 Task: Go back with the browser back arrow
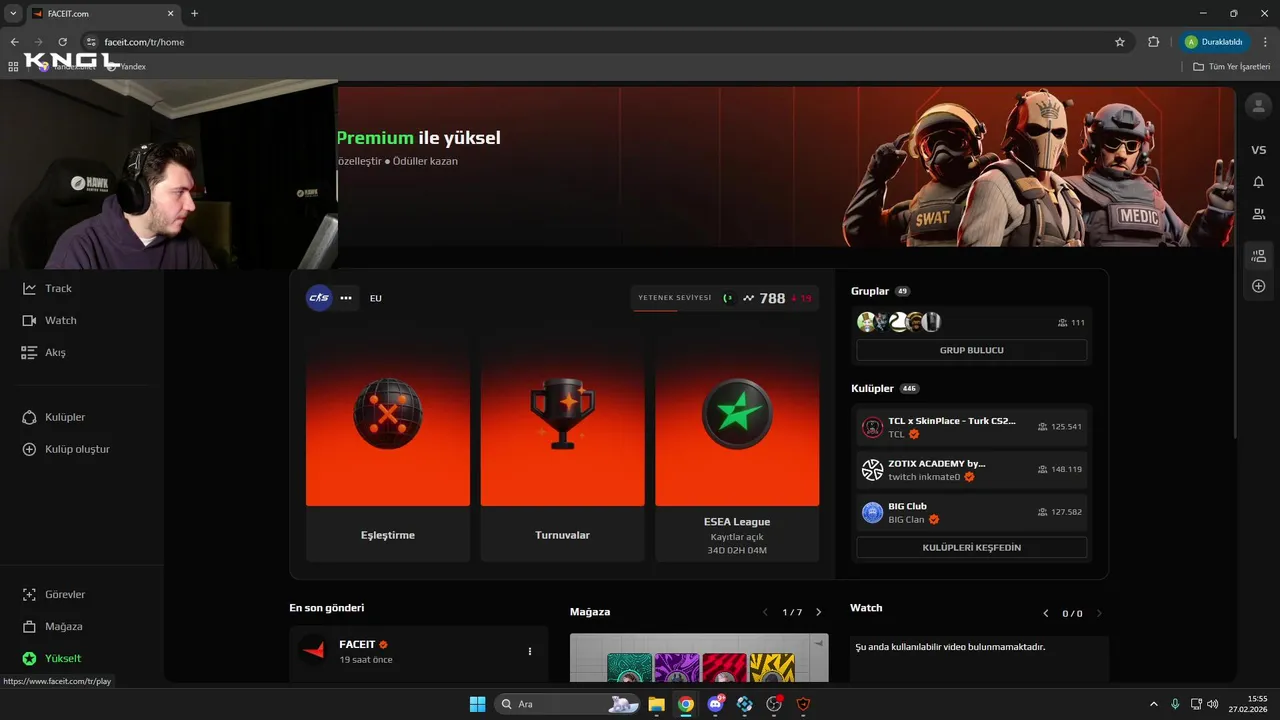coord(14,42)
